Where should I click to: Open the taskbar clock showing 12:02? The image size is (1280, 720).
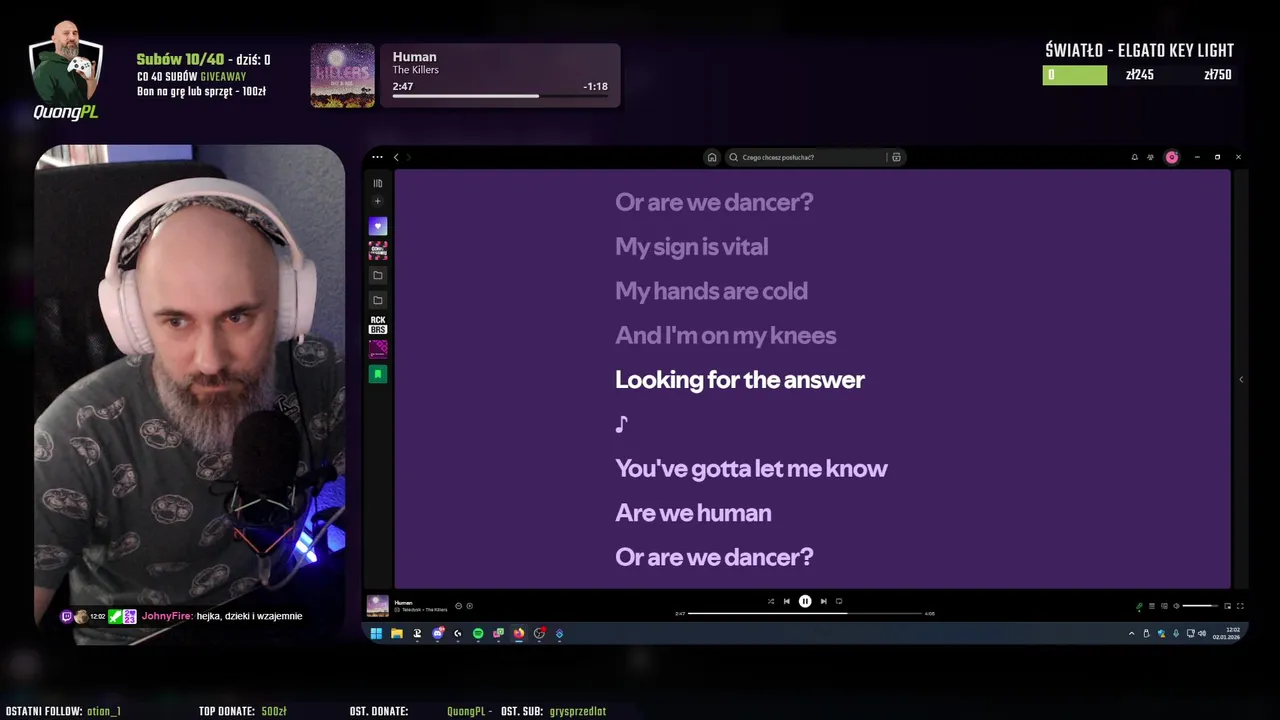coord(1226,633)
